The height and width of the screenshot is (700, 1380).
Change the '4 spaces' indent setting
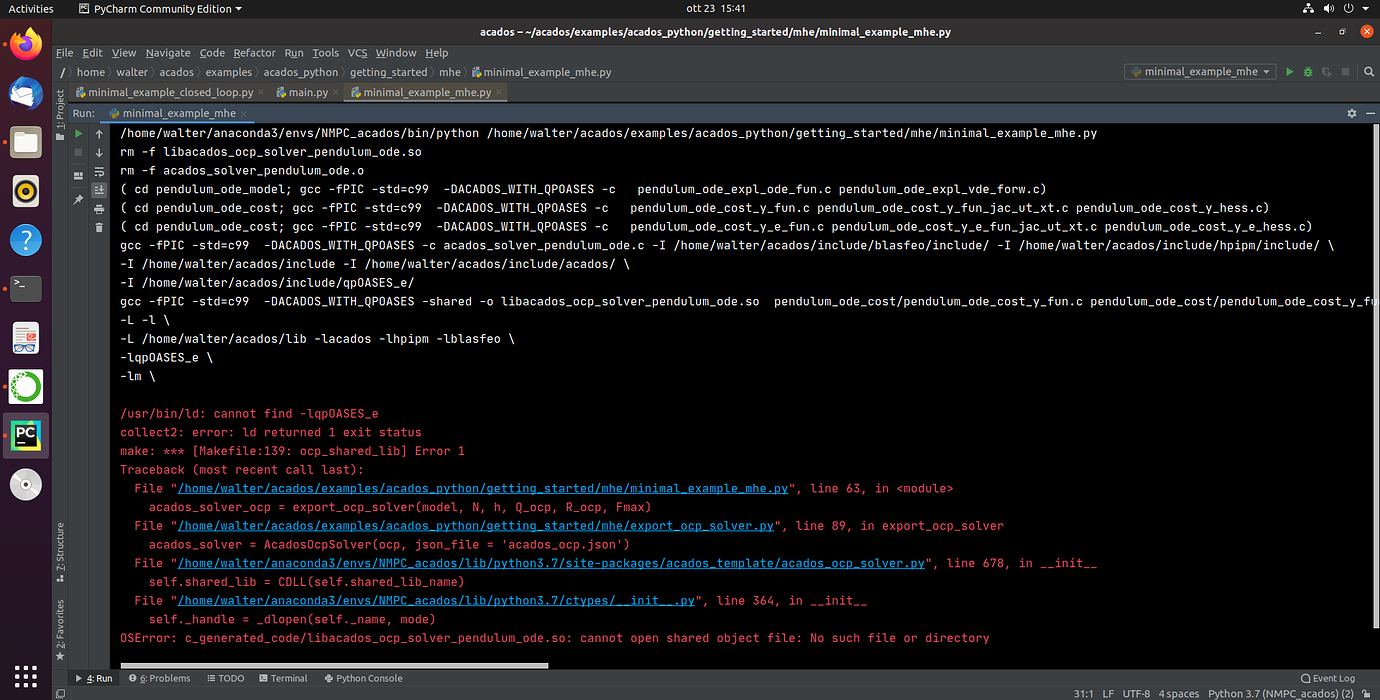(x=1179, y=693)
